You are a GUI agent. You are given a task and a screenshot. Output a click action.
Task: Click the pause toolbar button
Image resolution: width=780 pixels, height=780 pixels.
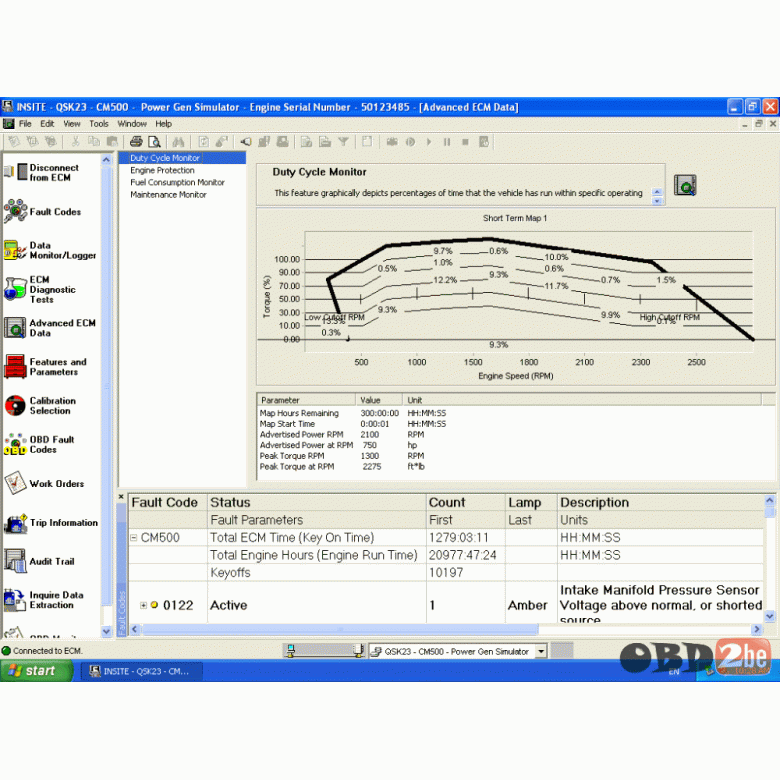[447, 142]
